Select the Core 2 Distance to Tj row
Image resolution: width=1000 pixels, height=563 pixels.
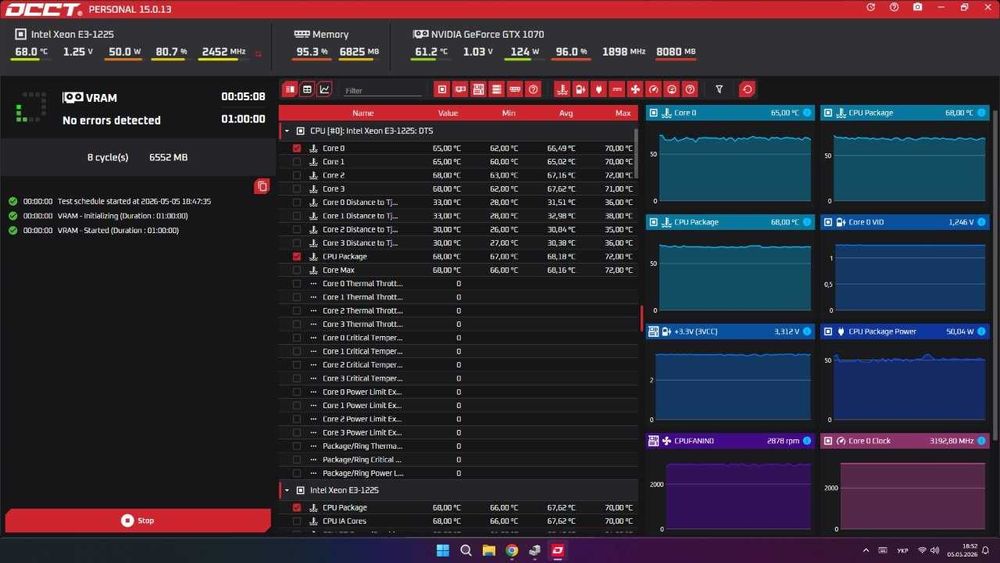click(x=458, y=230)
